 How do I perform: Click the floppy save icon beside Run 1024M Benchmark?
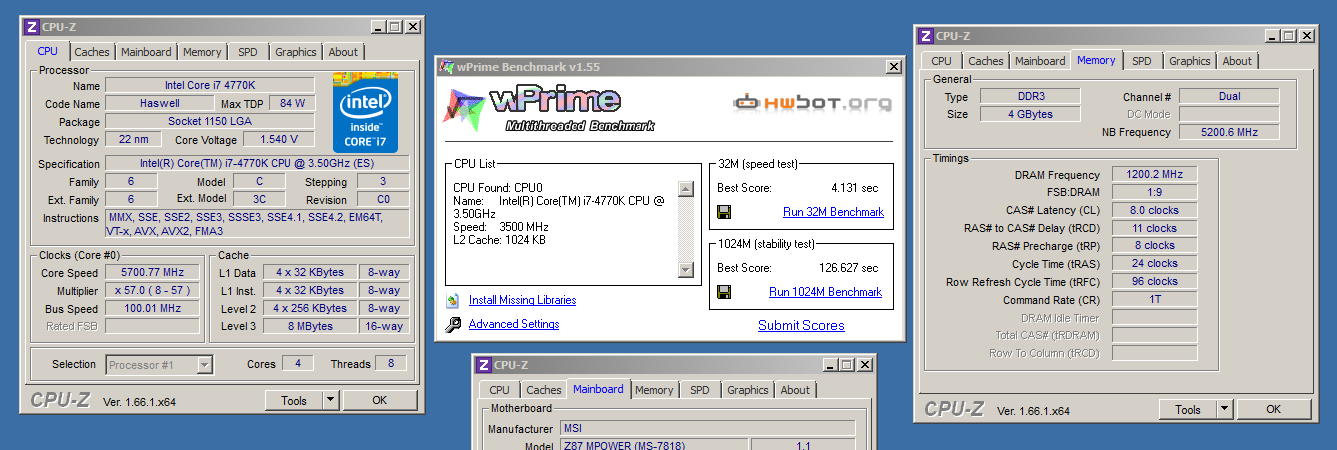pyautogui.click(x=724, y=292)
